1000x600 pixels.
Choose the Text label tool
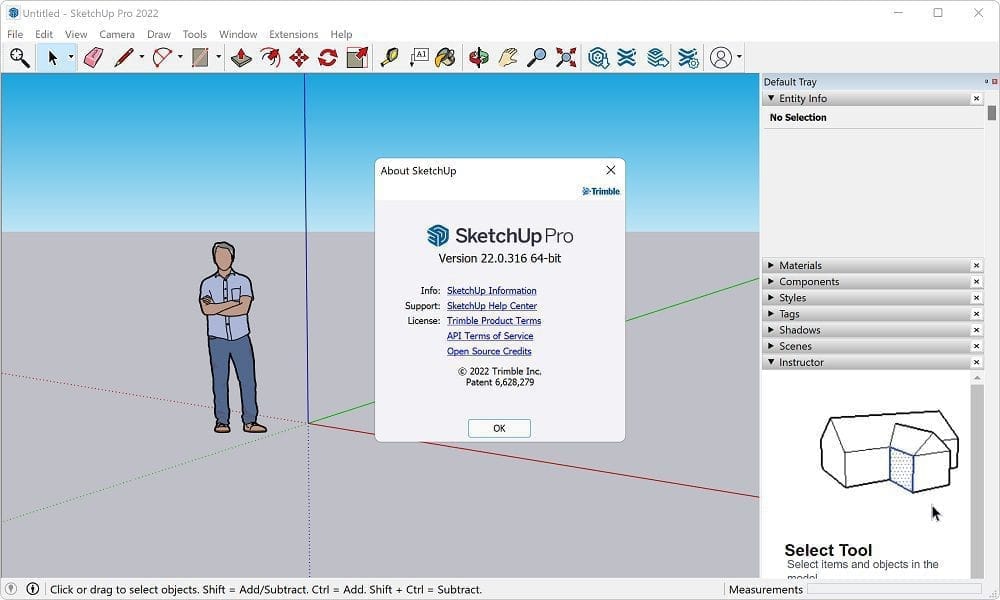point(419,57)
